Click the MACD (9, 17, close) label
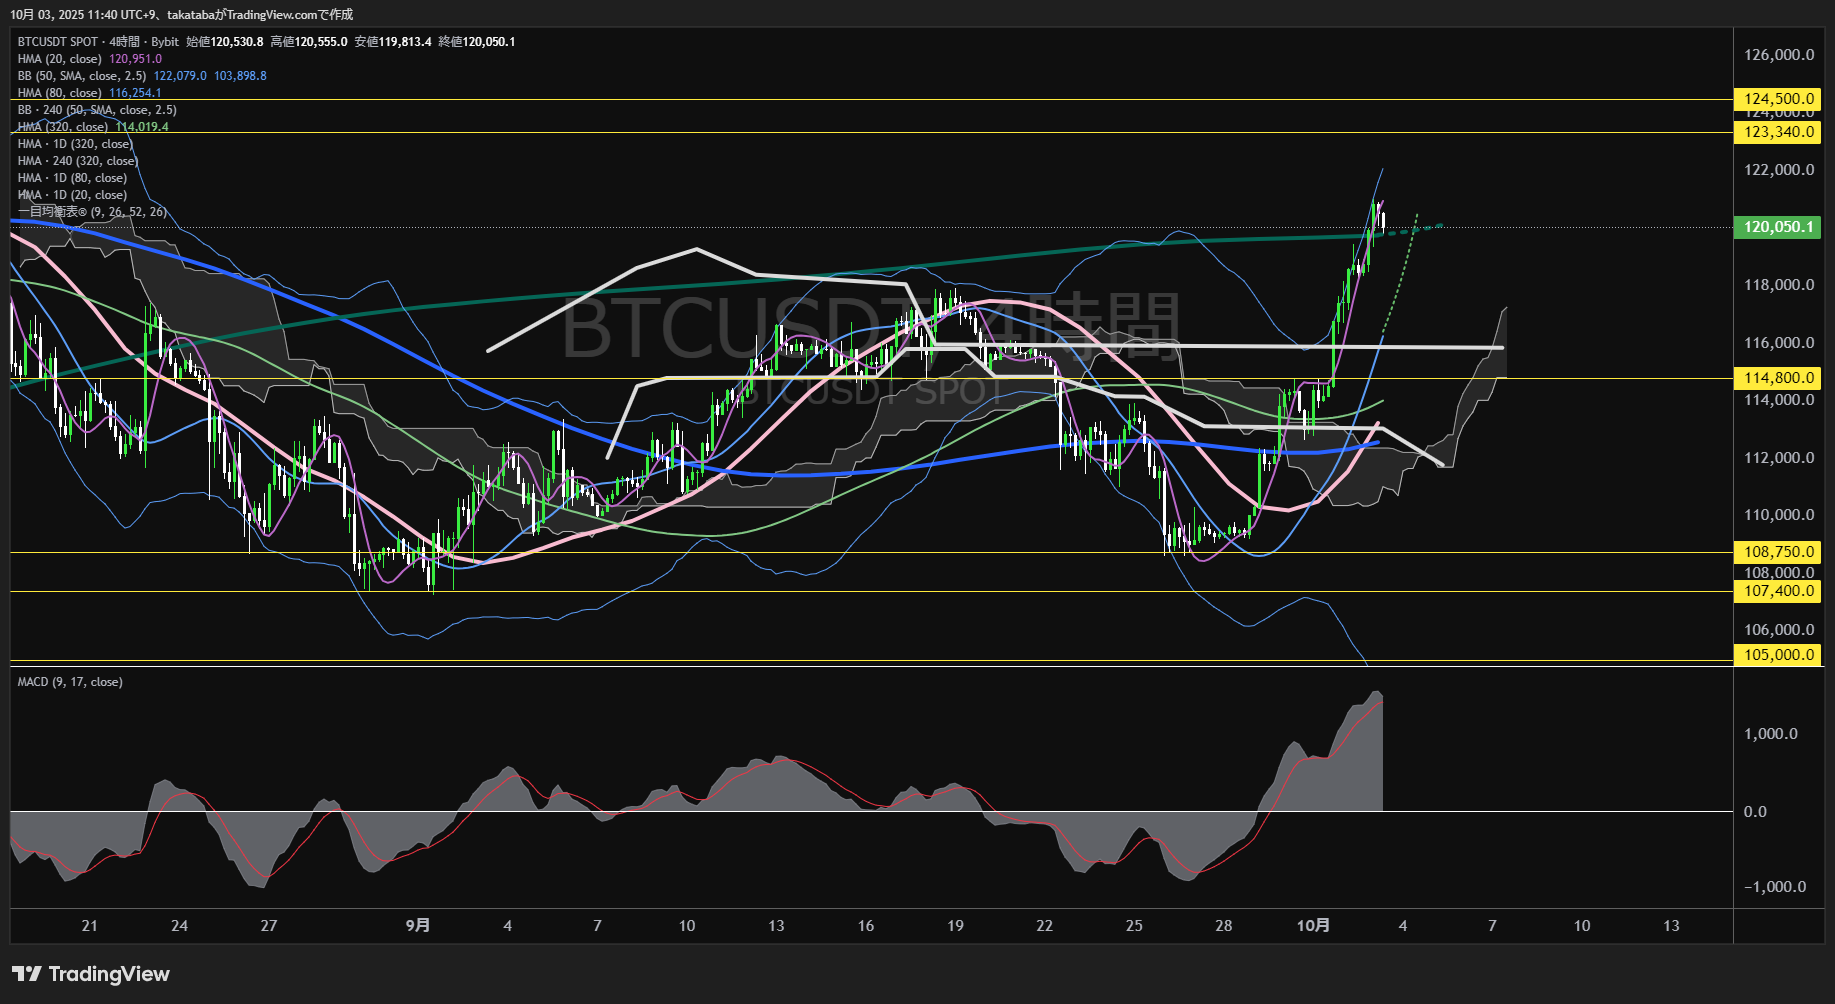The height and width of the screenshot is (1004, 1835). 70,682
